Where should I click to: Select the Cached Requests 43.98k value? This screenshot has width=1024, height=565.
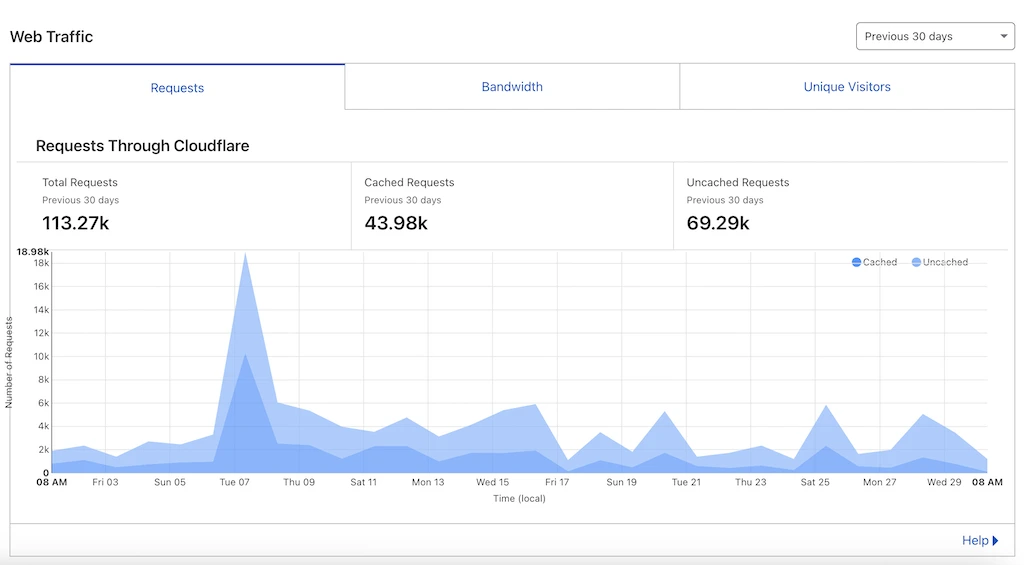click(x=396, y=223)
